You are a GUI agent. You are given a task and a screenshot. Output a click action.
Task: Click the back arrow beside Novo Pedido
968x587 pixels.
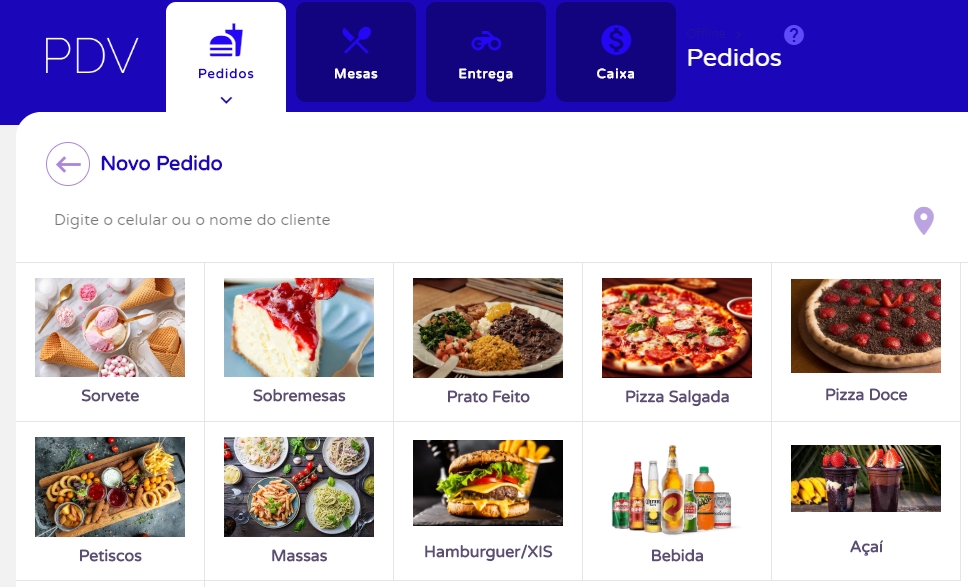click(x=68, y=164)
